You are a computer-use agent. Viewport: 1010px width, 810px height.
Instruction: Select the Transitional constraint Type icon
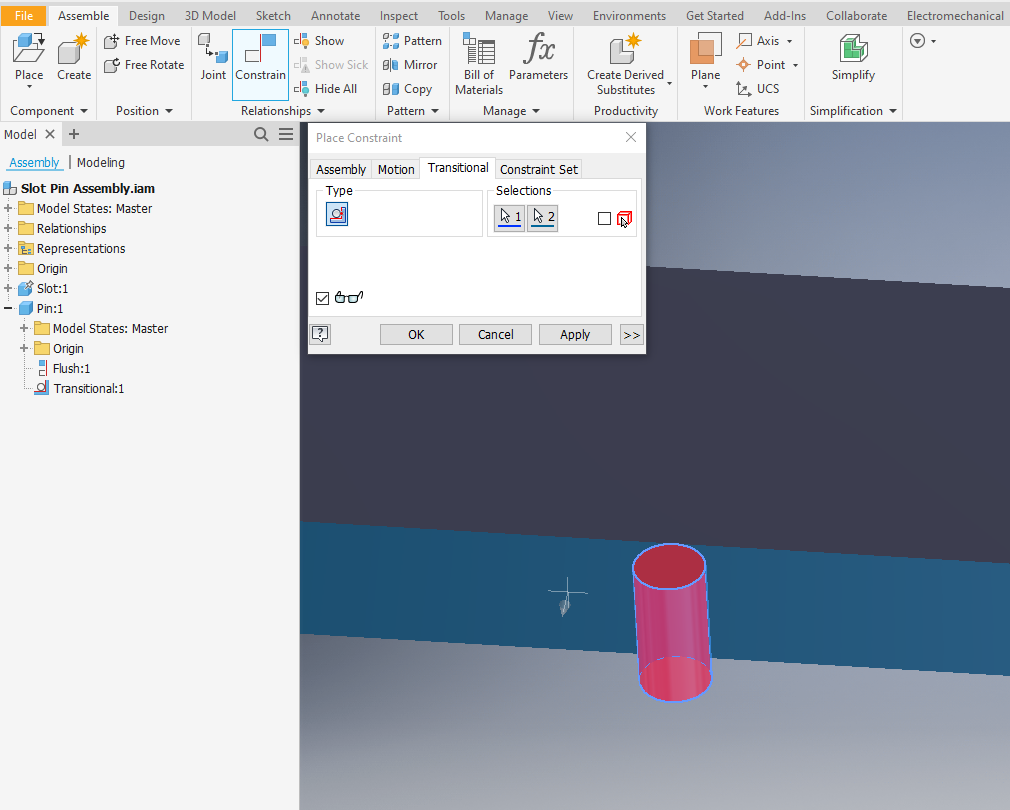pos(337,214)
